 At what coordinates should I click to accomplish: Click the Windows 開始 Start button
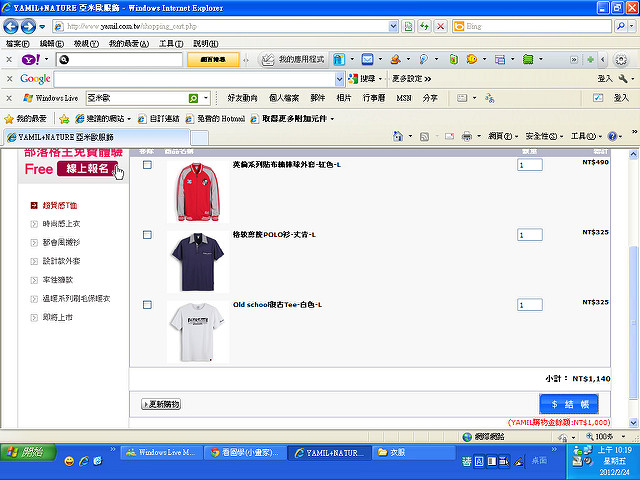click(28, 452)
